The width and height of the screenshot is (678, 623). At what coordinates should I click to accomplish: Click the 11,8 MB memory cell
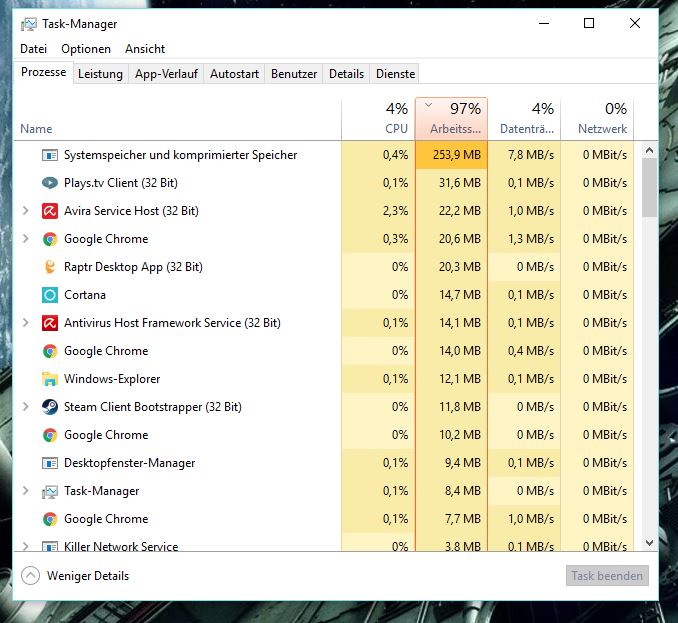(x=451, y=407)
